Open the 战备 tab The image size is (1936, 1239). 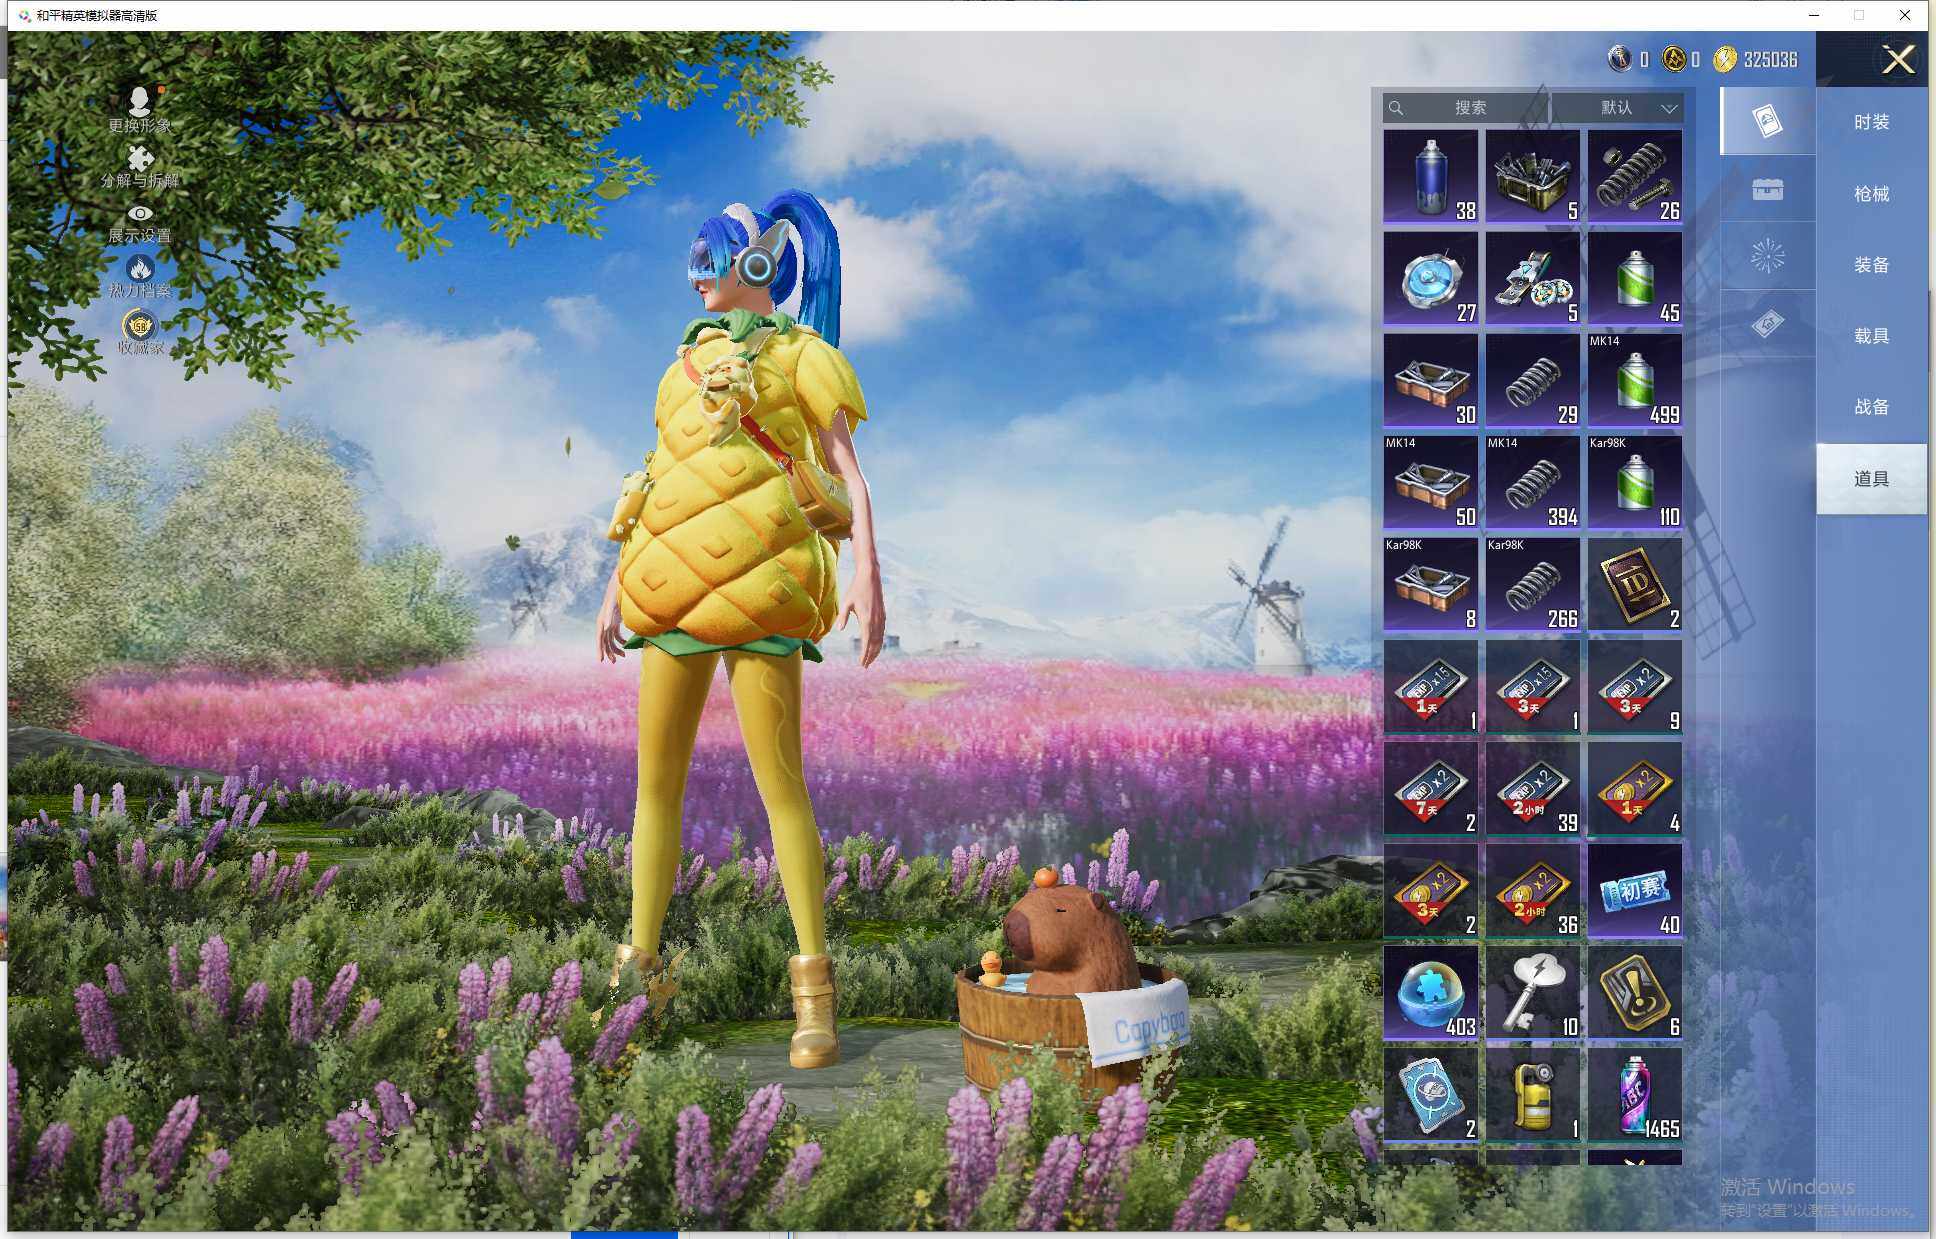click(1871, 407)
